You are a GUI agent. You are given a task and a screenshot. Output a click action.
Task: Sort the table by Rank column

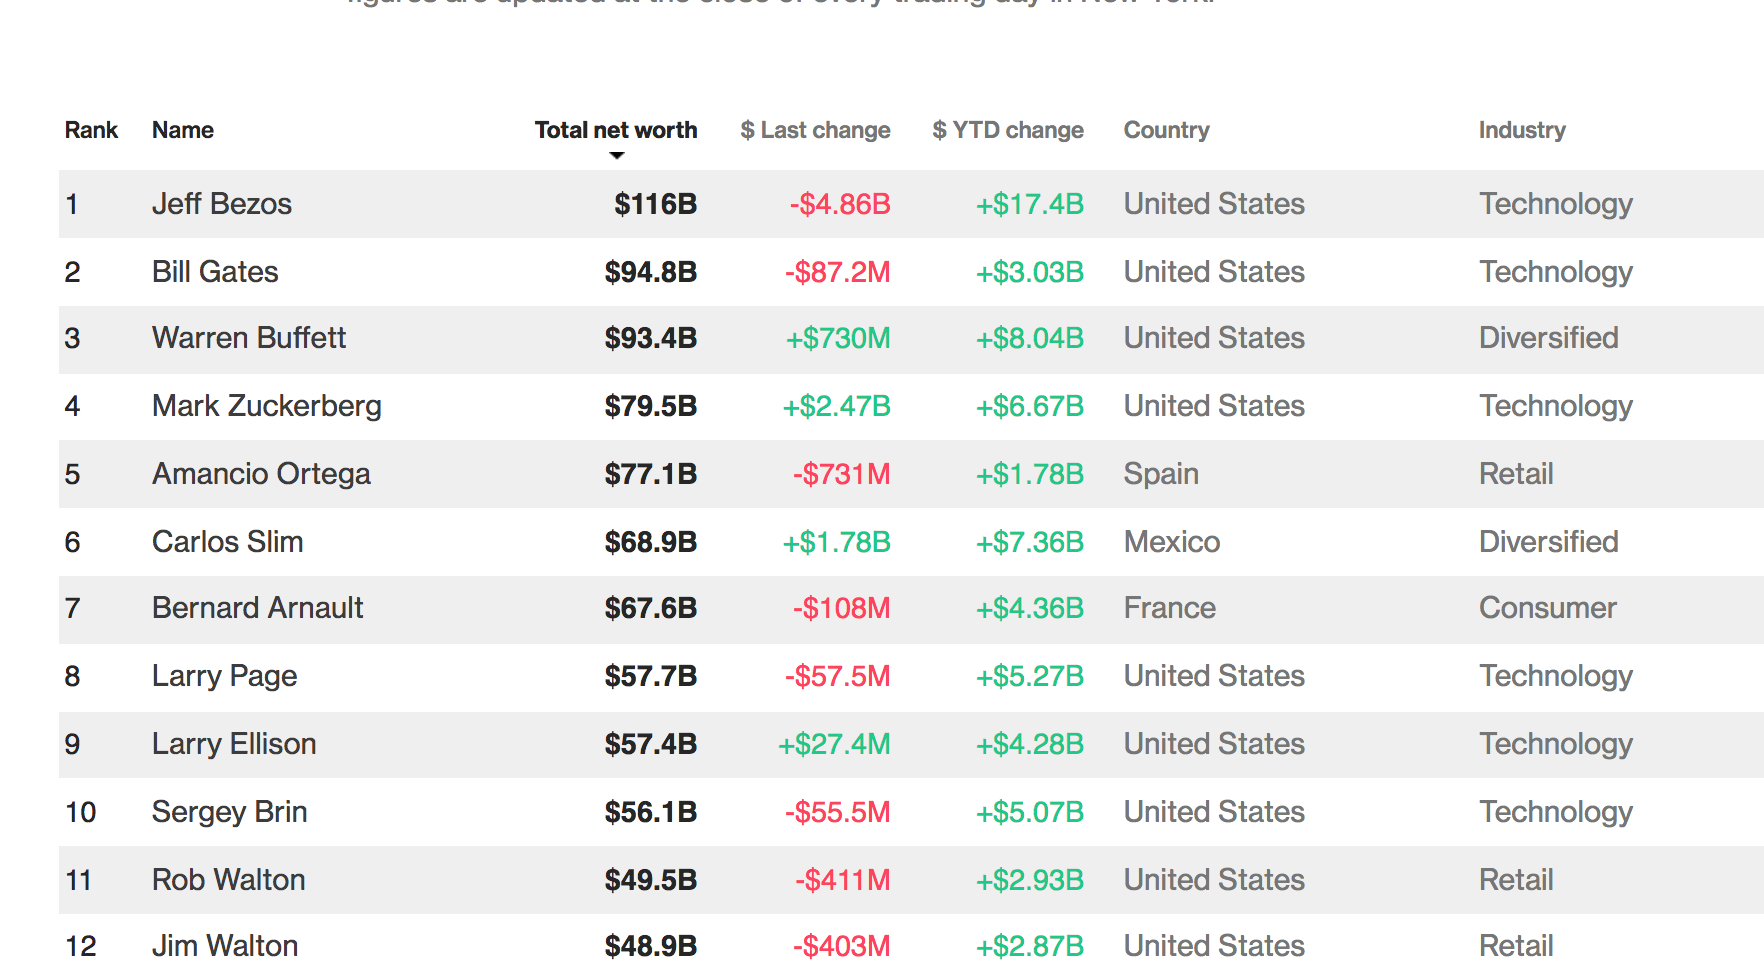pos(91,130)
